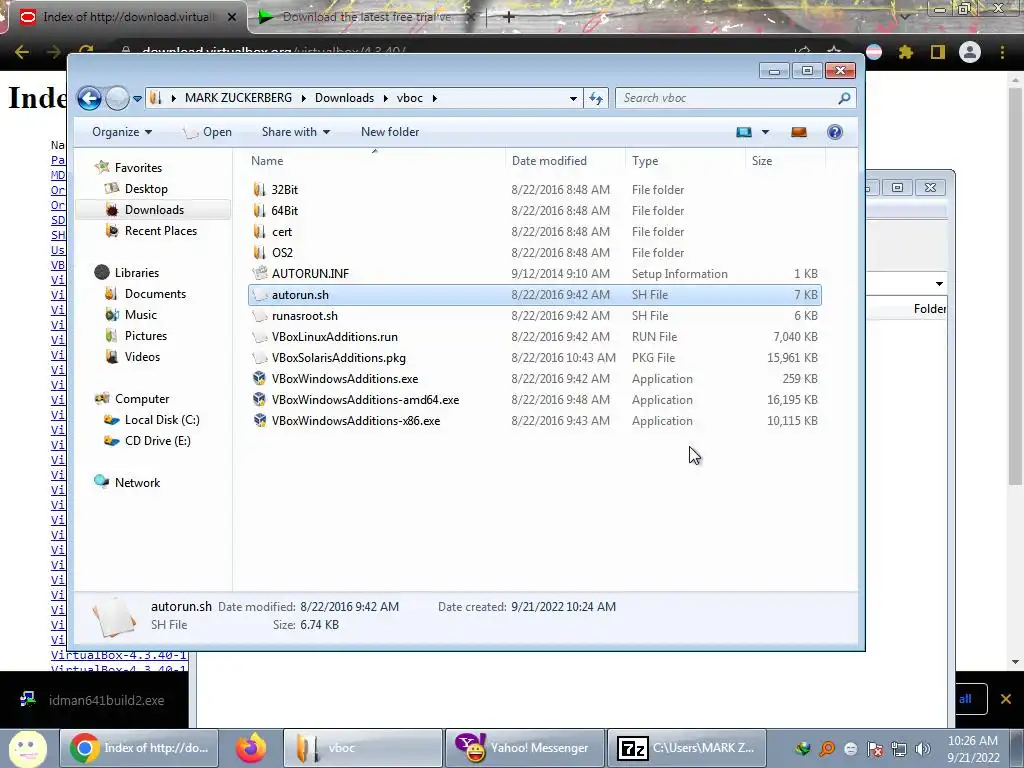Select the runasroot.sh file
The width and height of the screenshot is (1024, 768).
[x=304, y=316]
